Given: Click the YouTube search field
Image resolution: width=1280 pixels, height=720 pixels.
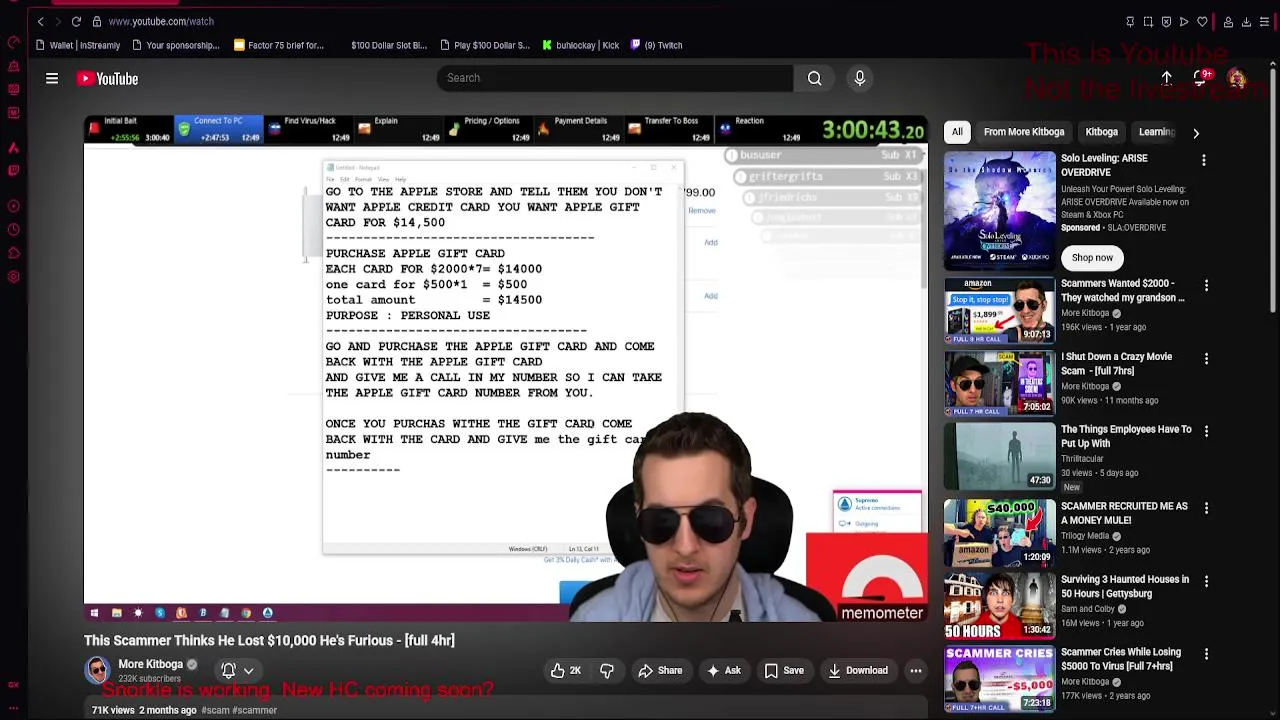Looking at the screenshot, I should click(615, 78).
